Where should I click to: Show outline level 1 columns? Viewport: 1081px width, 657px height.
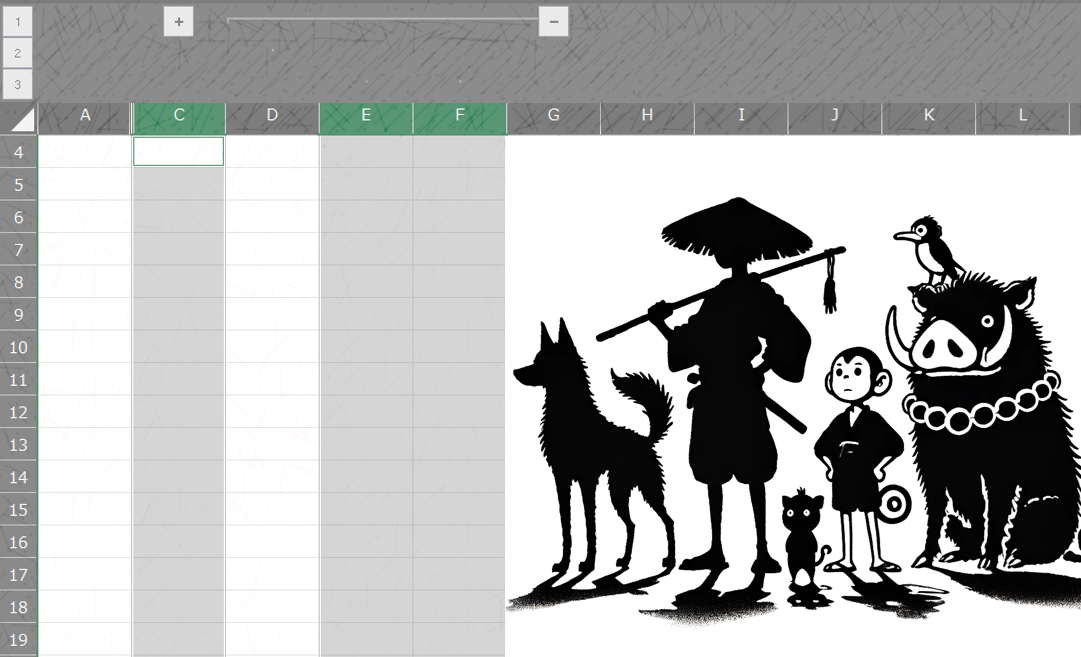coord(18,21)
